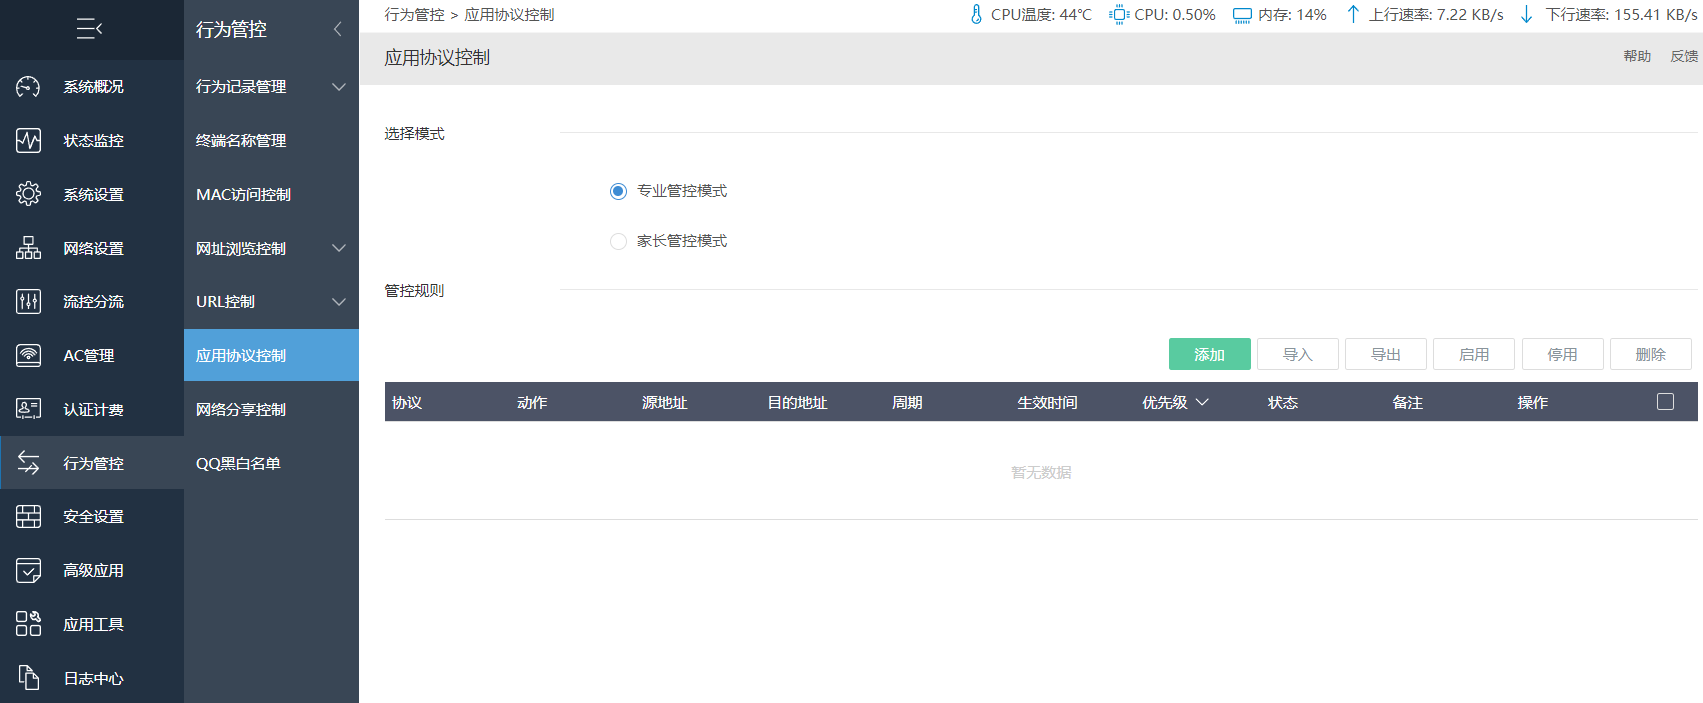The height and width of the screenshot is (703, 1703).
Task: Open 安全设置 in main sidebar
Action: (x=92, y=516)
